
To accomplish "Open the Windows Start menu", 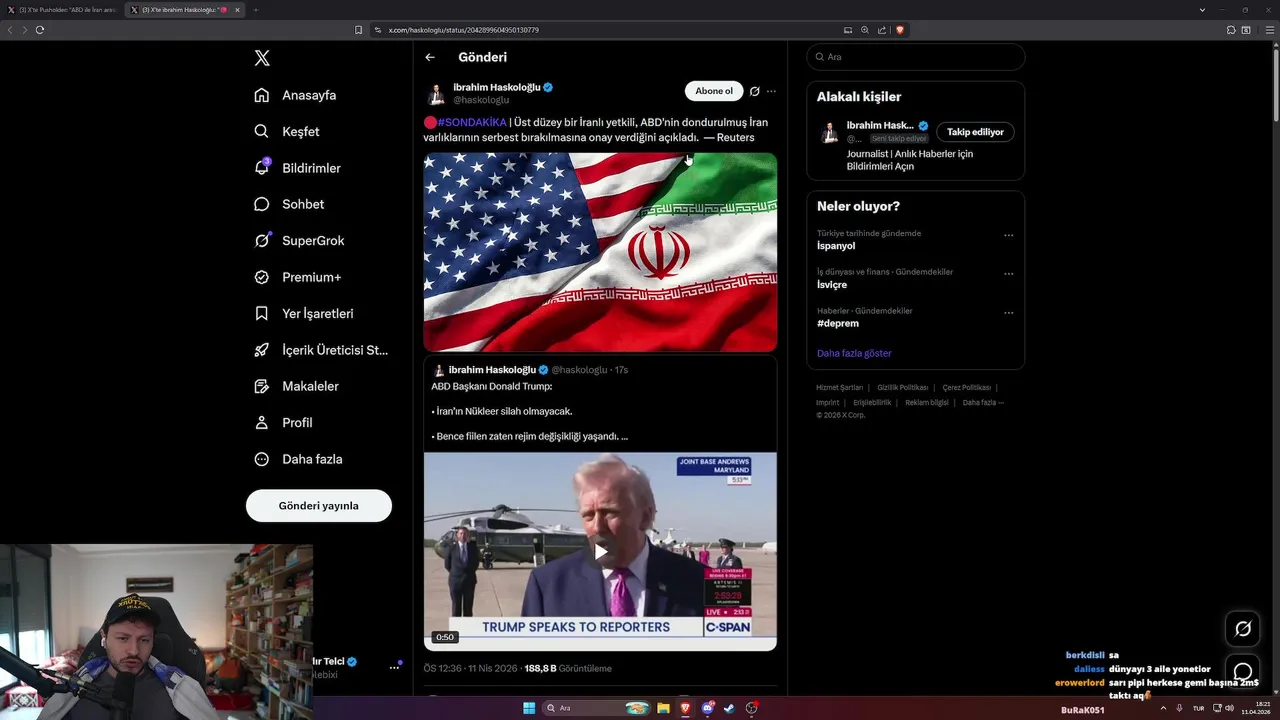I will pos(529,708).
